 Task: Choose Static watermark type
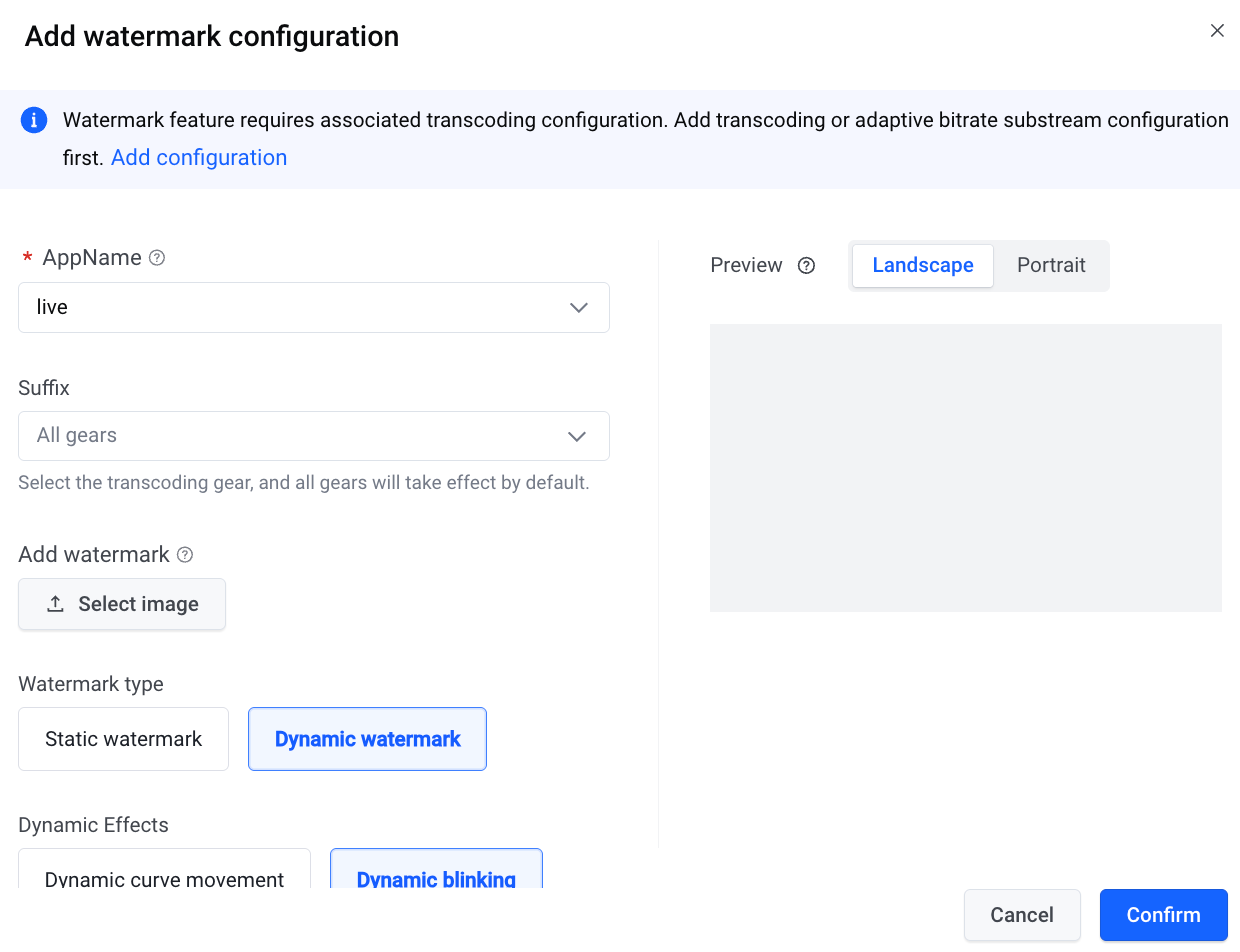124,739
